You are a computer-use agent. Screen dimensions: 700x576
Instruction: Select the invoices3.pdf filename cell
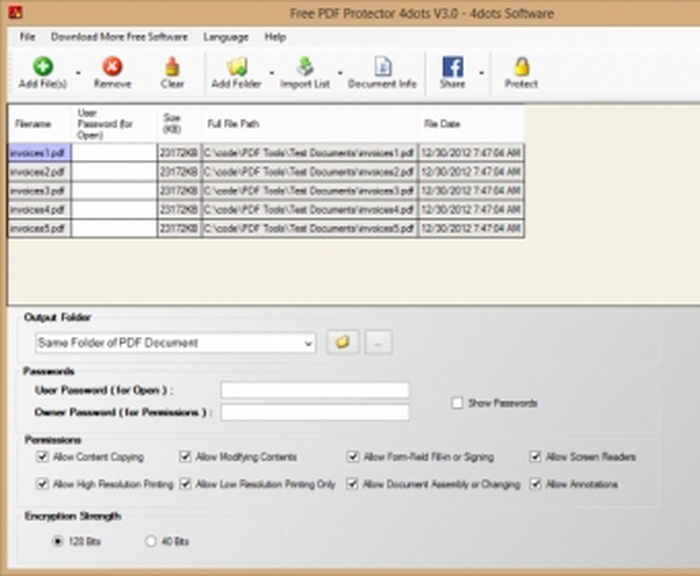click(39, 191)
